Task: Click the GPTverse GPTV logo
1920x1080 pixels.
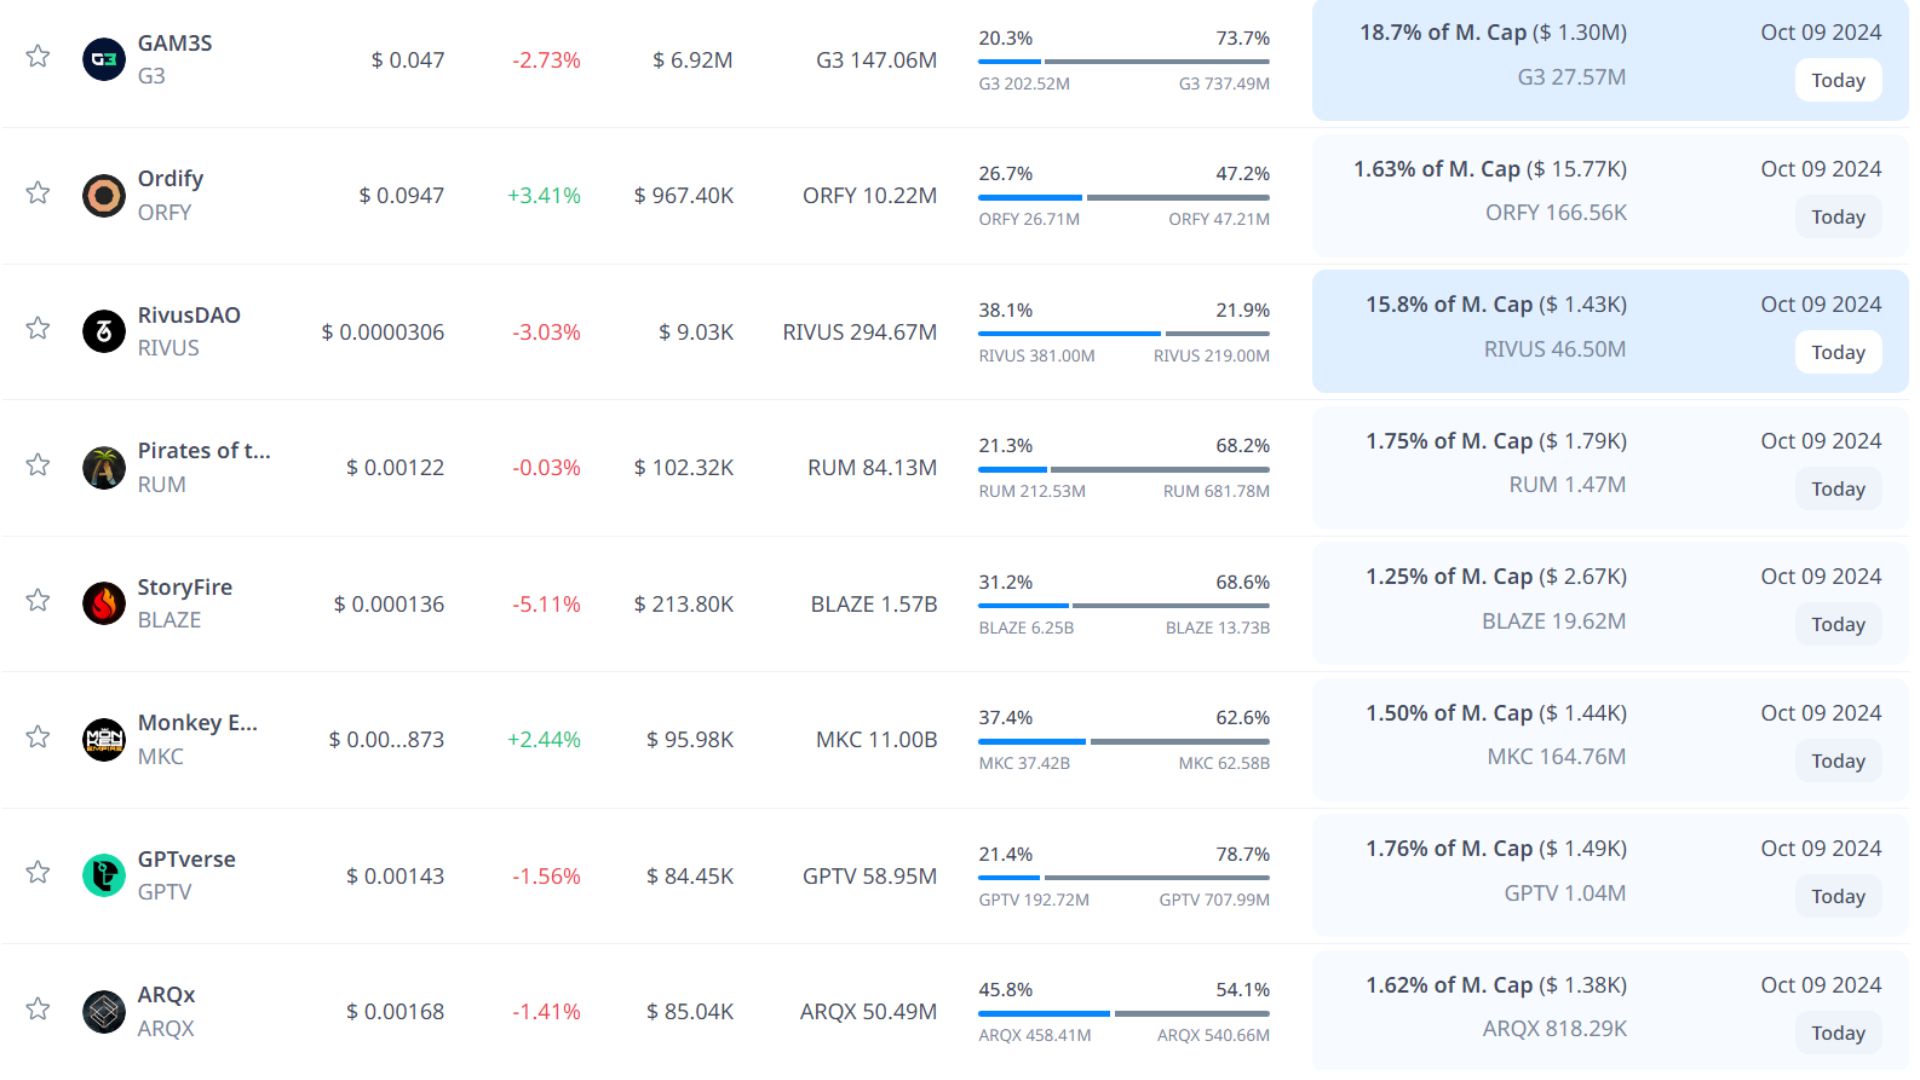Action: tap(103, 875)
